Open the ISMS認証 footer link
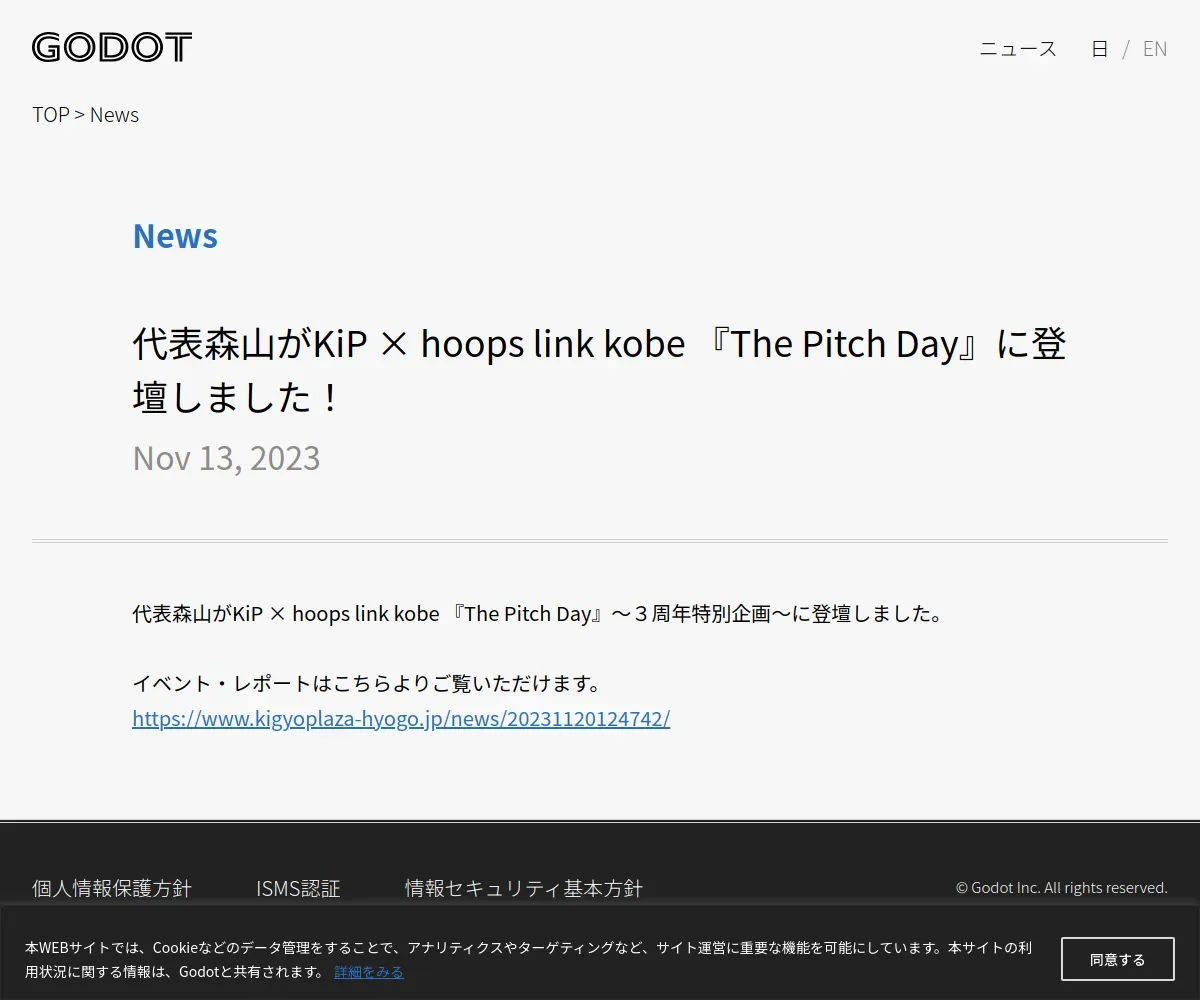 pyautogui.click(x=298, y=888)
